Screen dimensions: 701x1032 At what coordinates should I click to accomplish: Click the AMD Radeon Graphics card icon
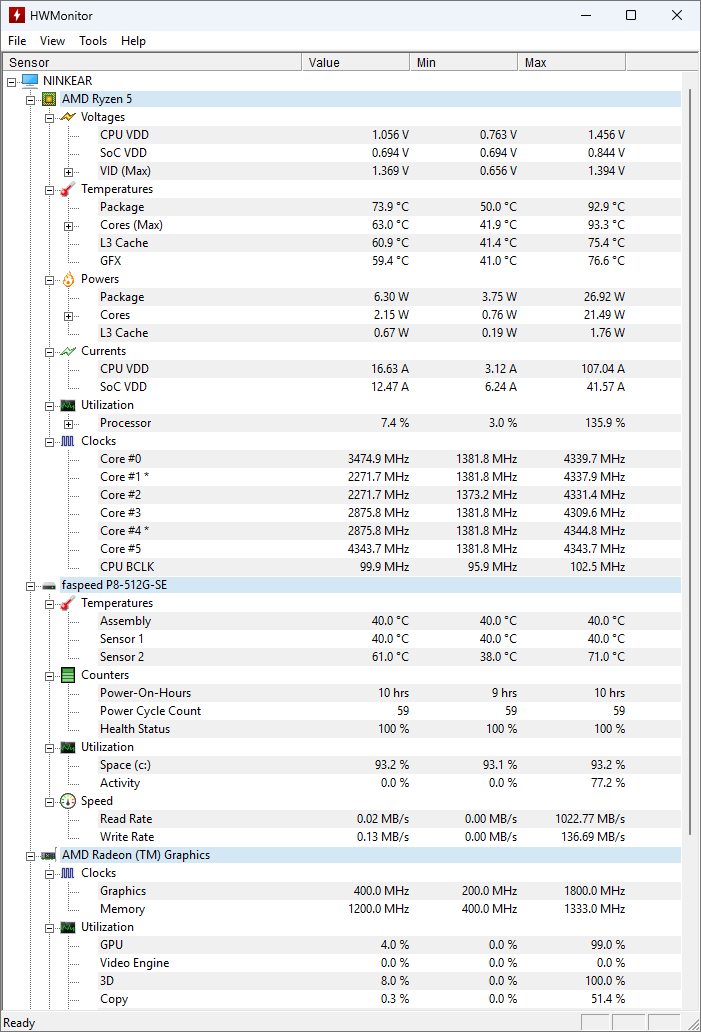click(49, 855)
